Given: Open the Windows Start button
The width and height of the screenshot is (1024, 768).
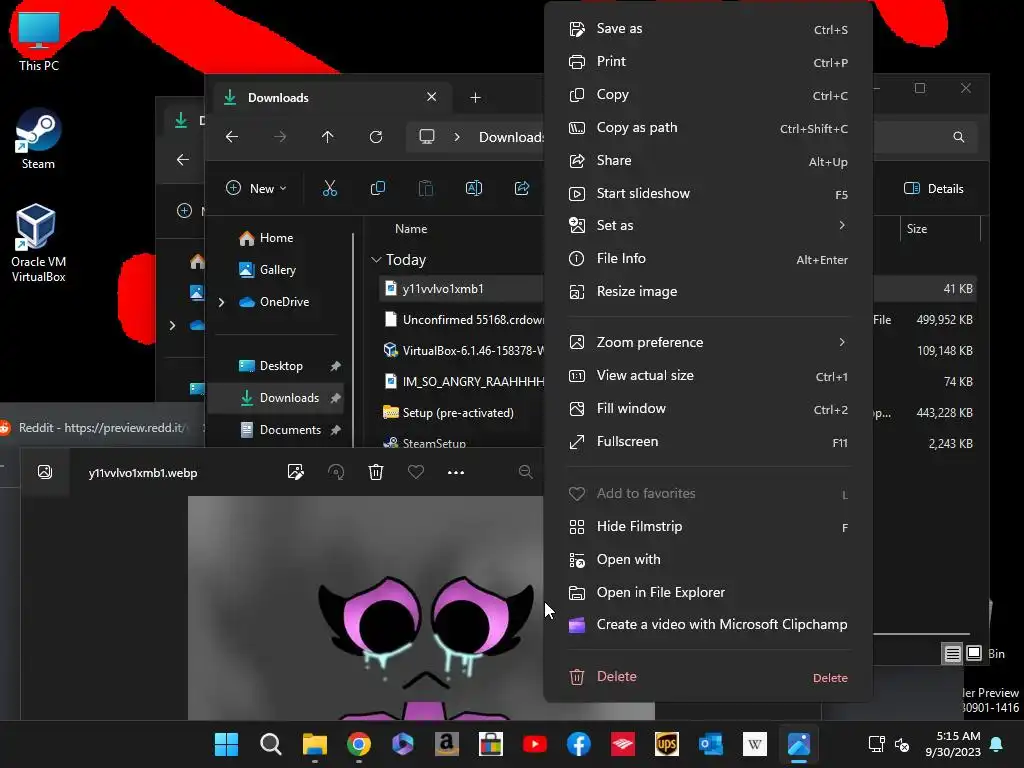Looking at the screenshot, I should [x=227, y=744].
